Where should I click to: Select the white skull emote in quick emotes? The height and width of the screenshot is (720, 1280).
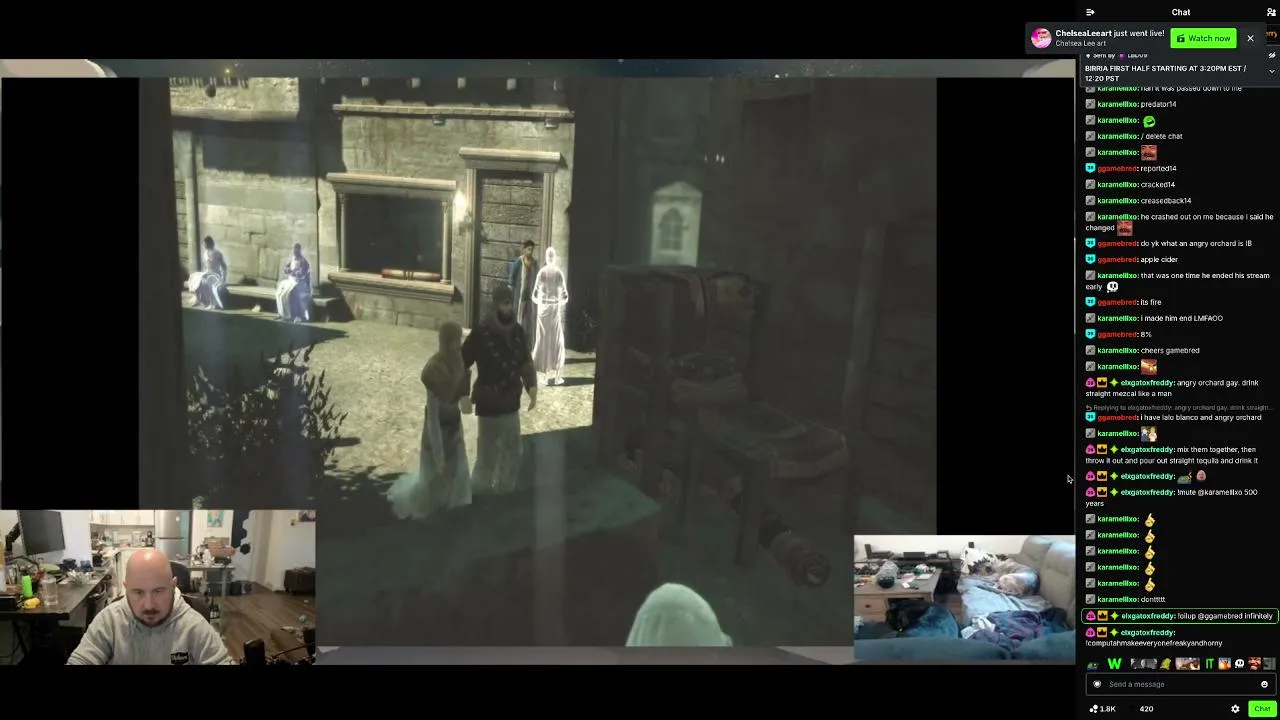[x=1240, y=664]
